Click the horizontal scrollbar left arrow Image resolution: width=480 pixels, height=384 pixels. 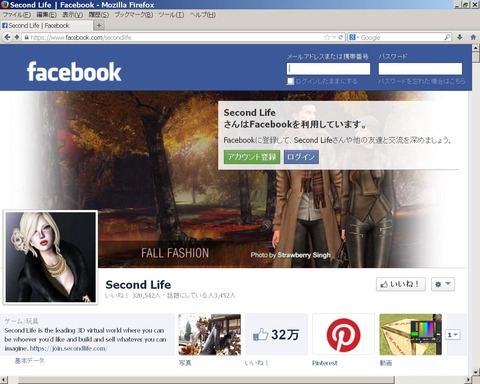point(3,380)
